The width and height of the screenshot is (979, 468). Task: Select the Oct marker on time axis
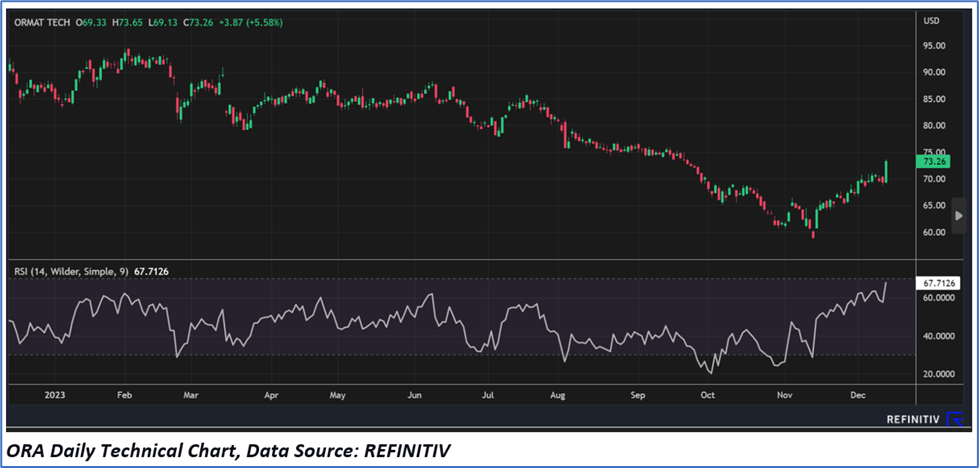pos(708,395)
